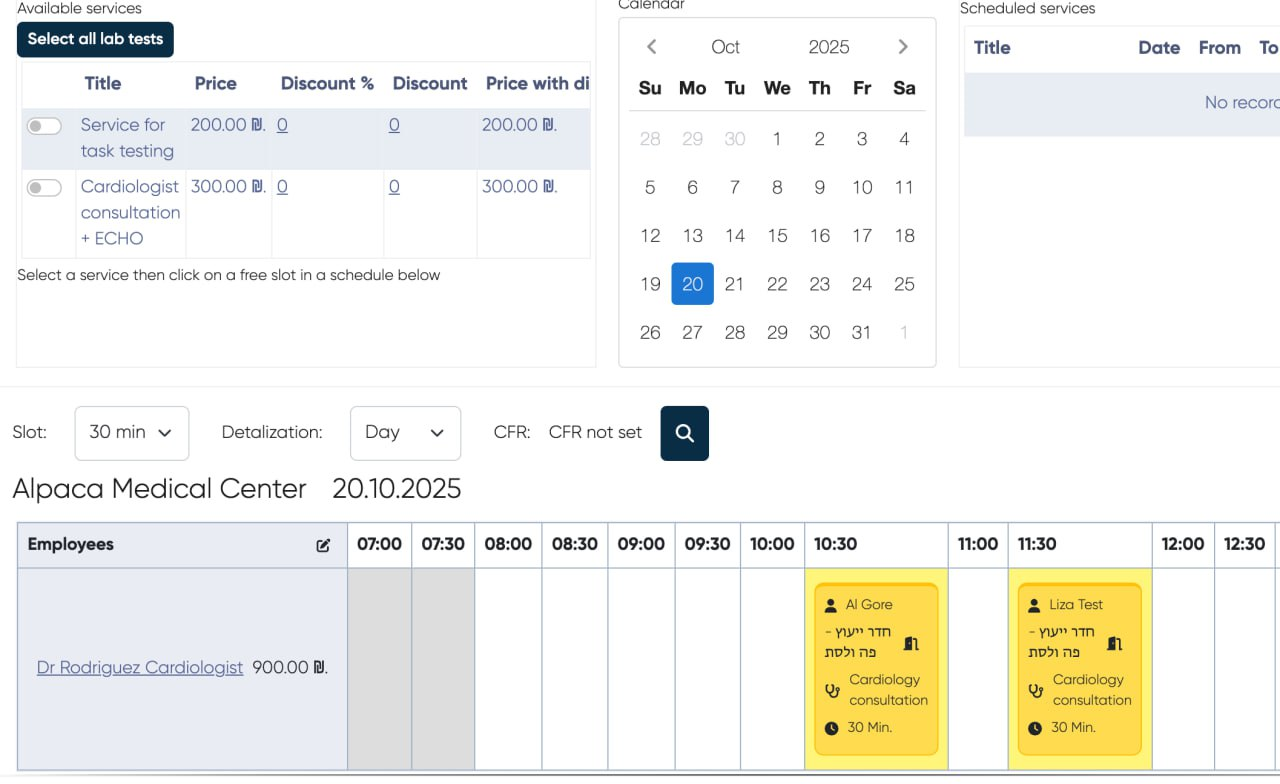Open the Slot 30 min dropdown

131,433
